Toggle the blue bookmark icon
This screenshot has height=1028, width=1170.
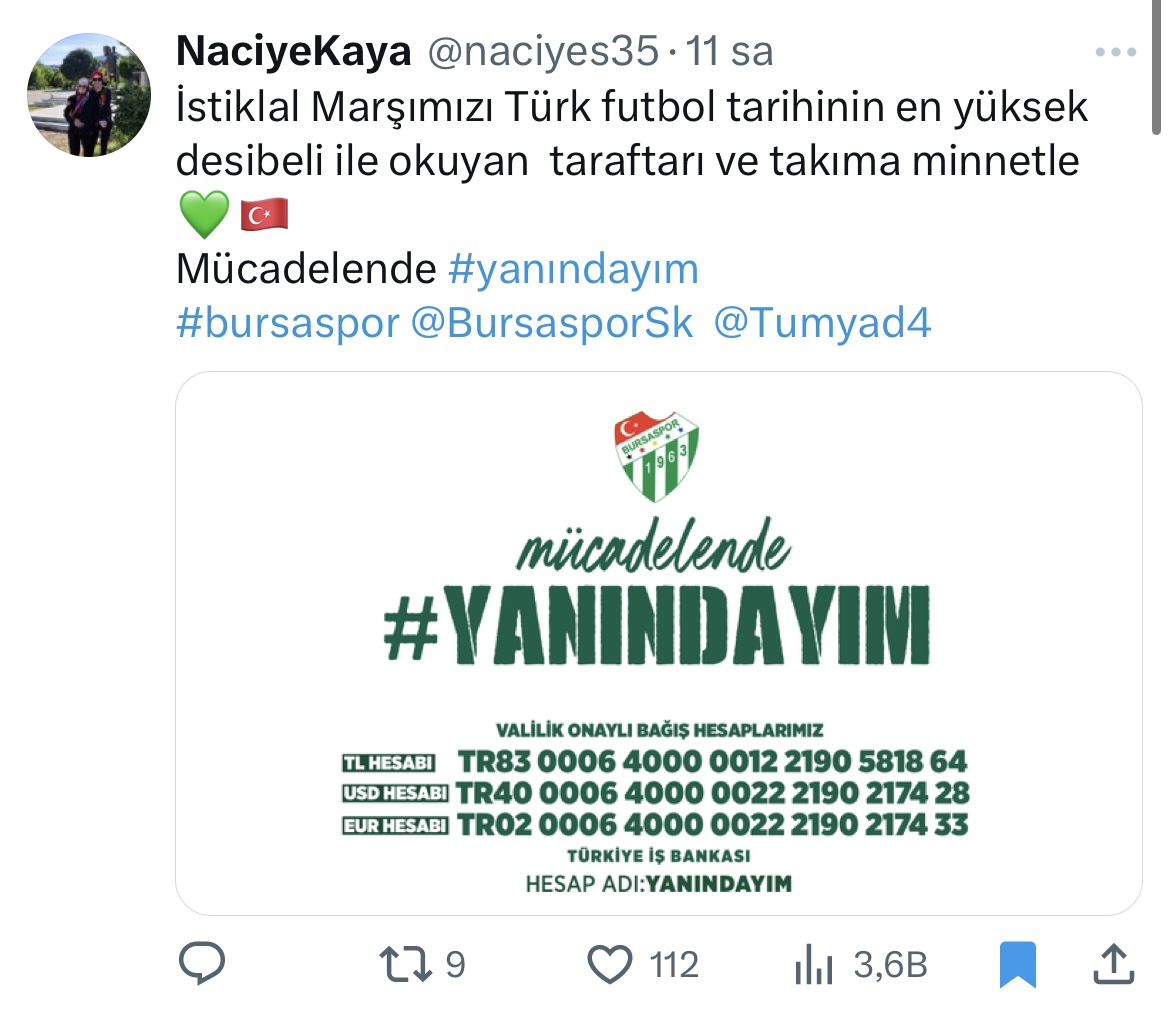click(x=1018, y=964)
